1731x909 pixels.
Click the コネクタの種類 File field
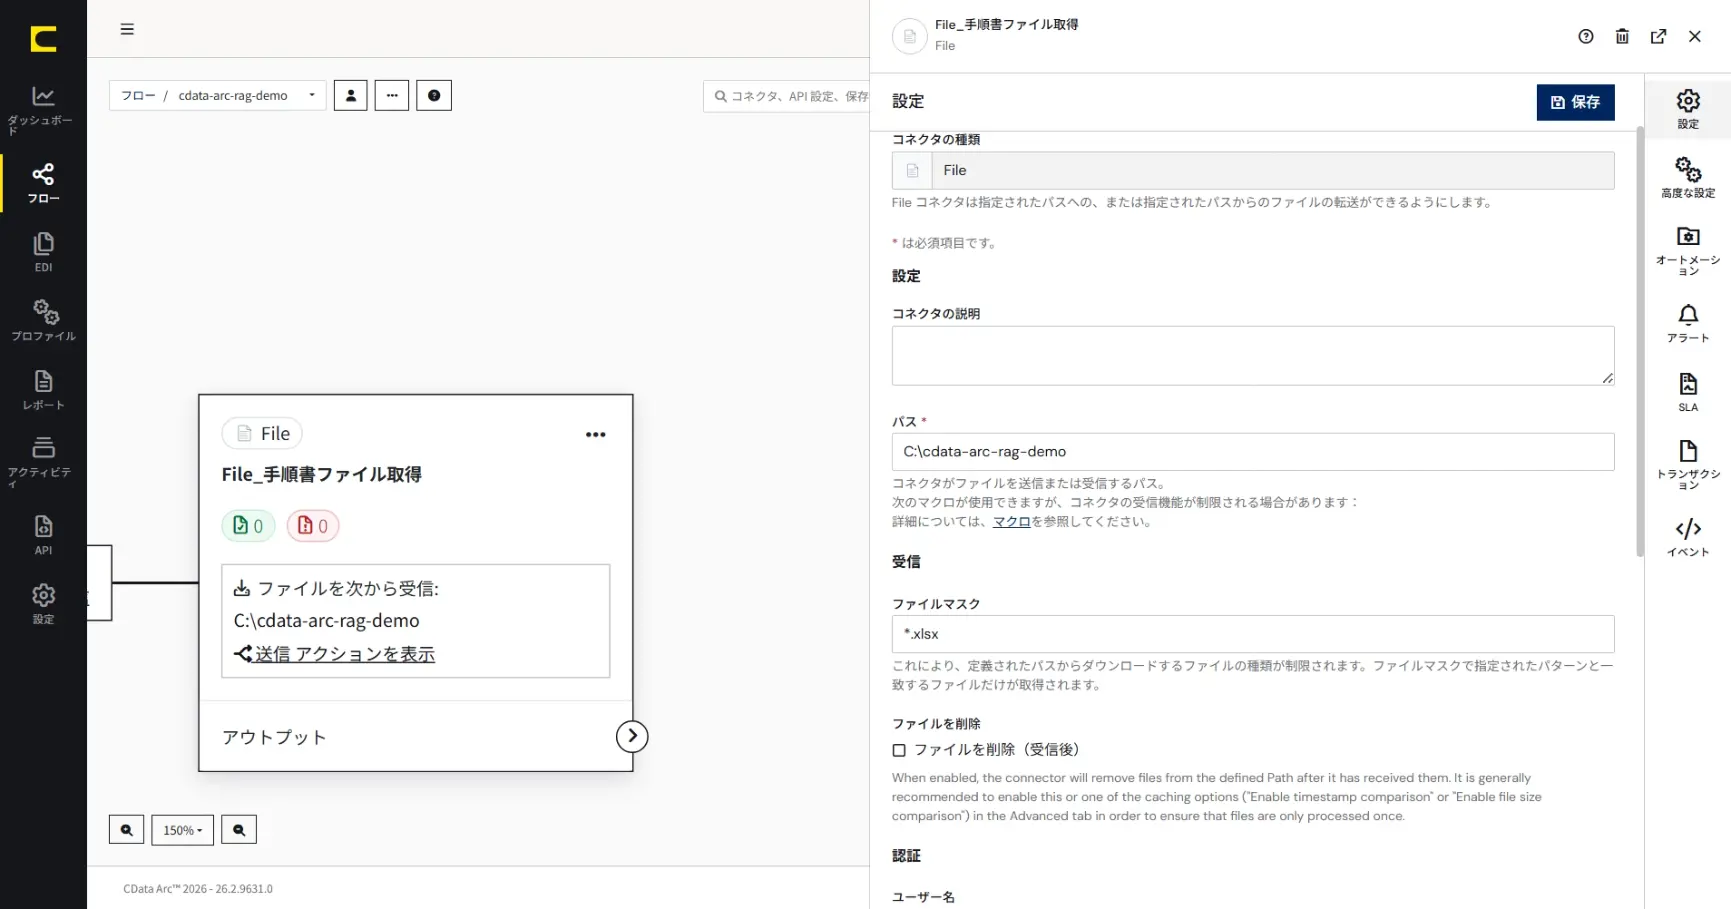tap(1253, 171)
